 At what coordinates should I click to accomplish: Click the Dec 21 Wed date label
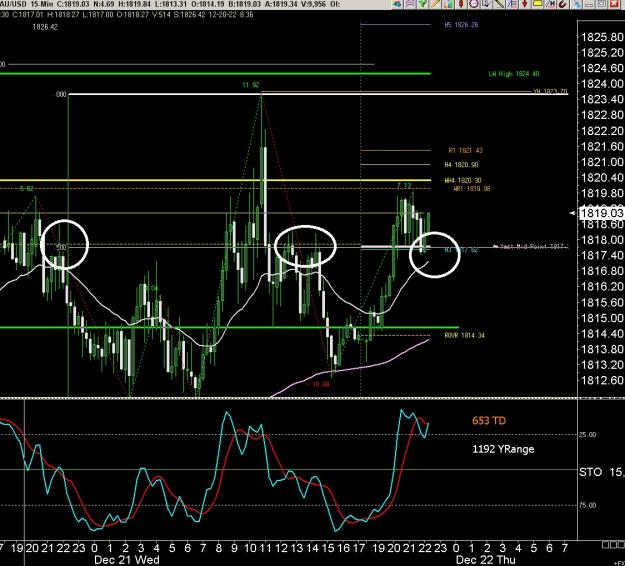point(127,560)
